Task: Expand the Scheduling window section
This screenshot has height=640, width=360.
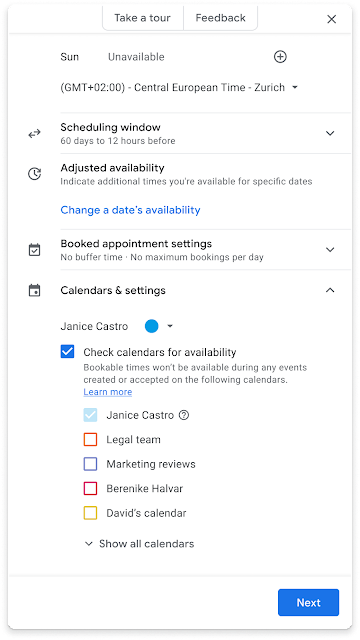Action: pyautogui.click(x=330, y=133)
